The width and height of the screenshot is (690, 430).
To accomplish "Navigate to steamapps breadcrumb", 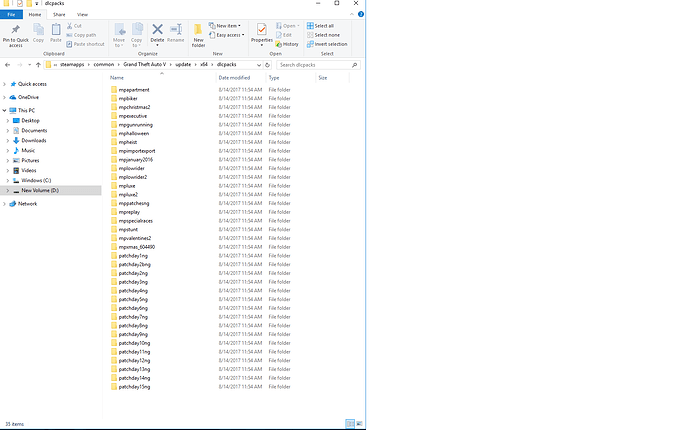I will 72,65.
